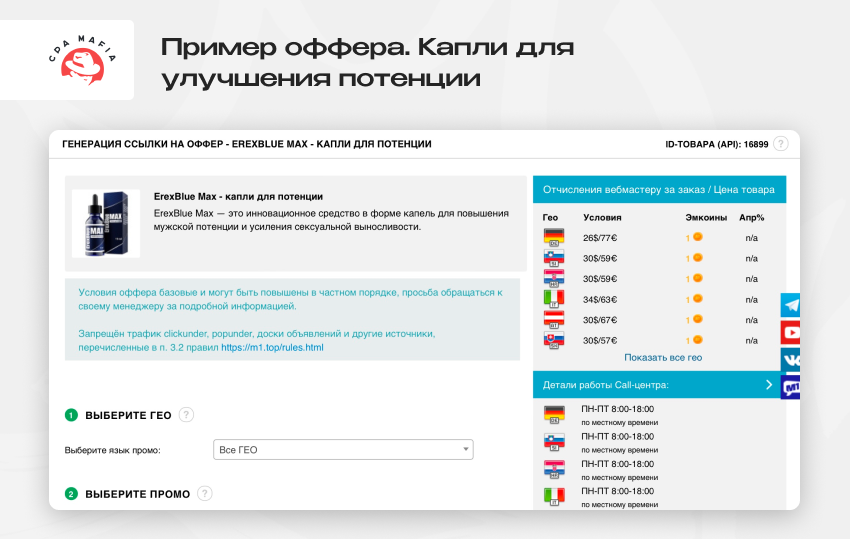Click ID-ТОВАРА (API): 16899 text
Image resolution: width=850 pixels, height=539 pixels.
(x=717, y=144)
